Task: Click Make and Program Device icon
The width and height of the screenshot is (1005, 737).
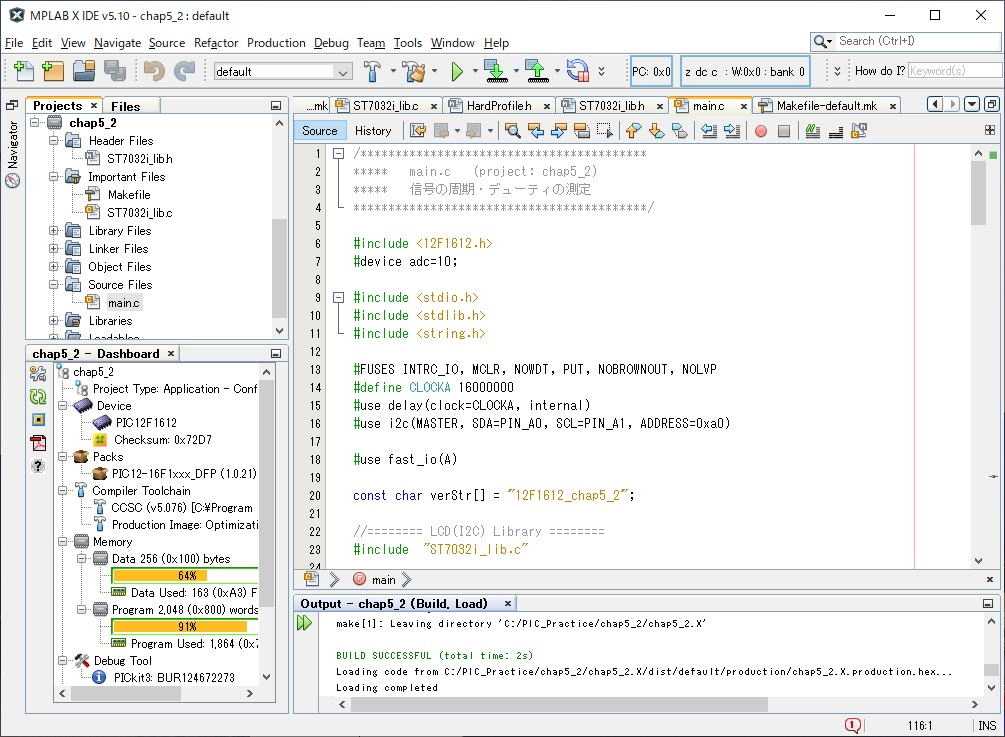Action: click(495, 71)
